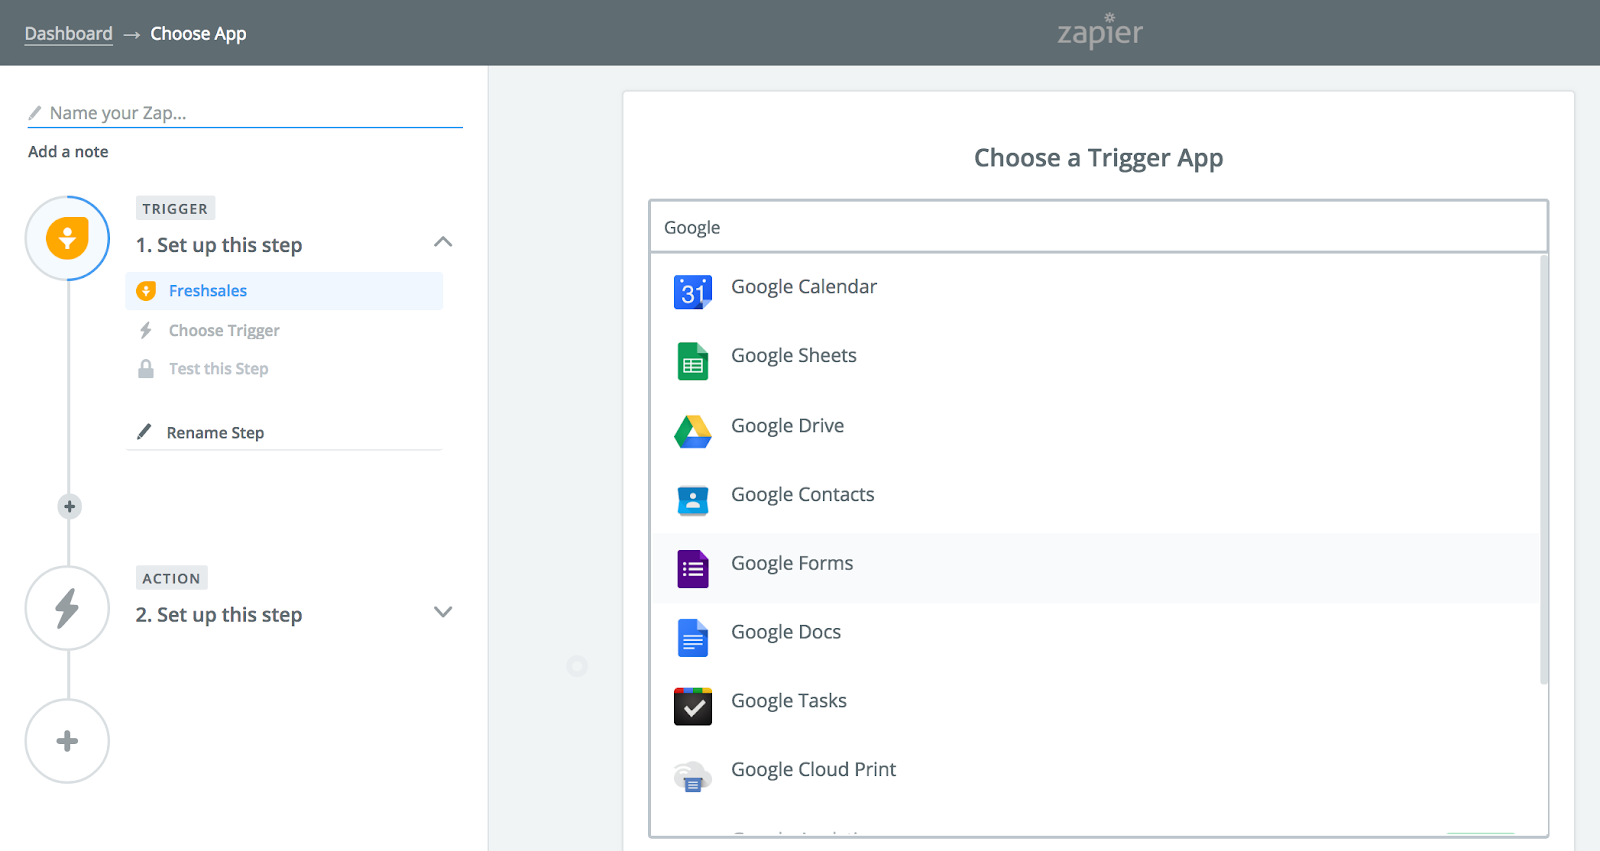The width and height of the screenshot is (1600, 851).
Task: Click the Zapier logo in header
Action: [x=1100, y=31]
